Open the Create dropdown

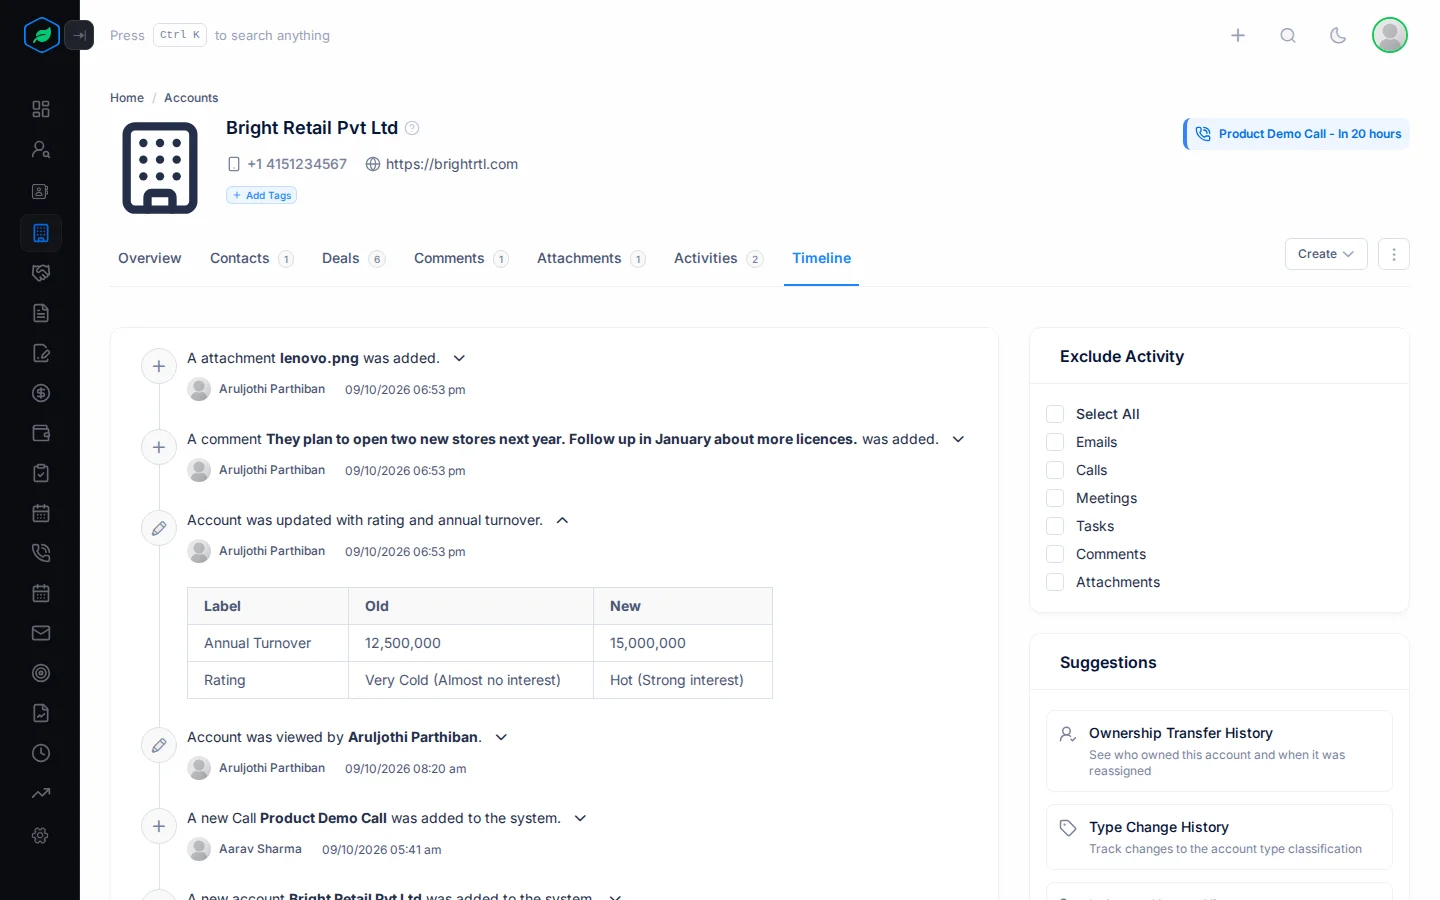[x=1326, y=254]
